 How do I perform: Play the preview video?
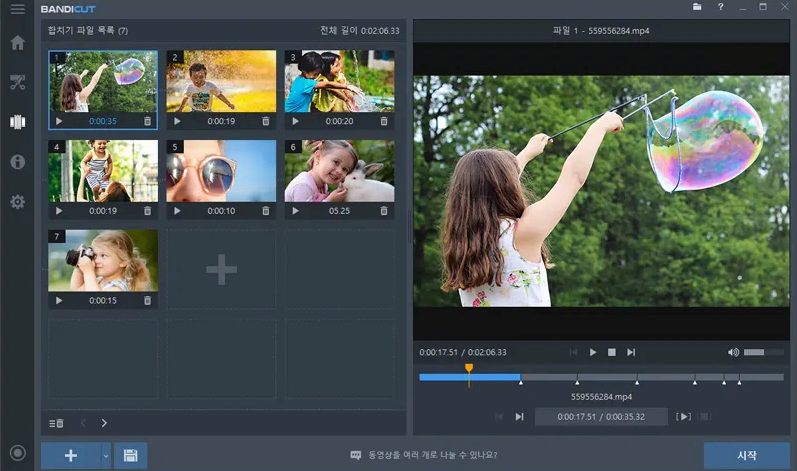tap(593, 352)
